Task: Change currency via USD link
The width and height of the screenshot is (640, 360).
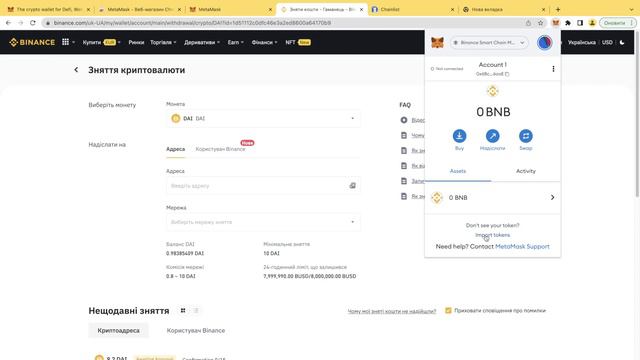Action: click(x=607, y=42)
